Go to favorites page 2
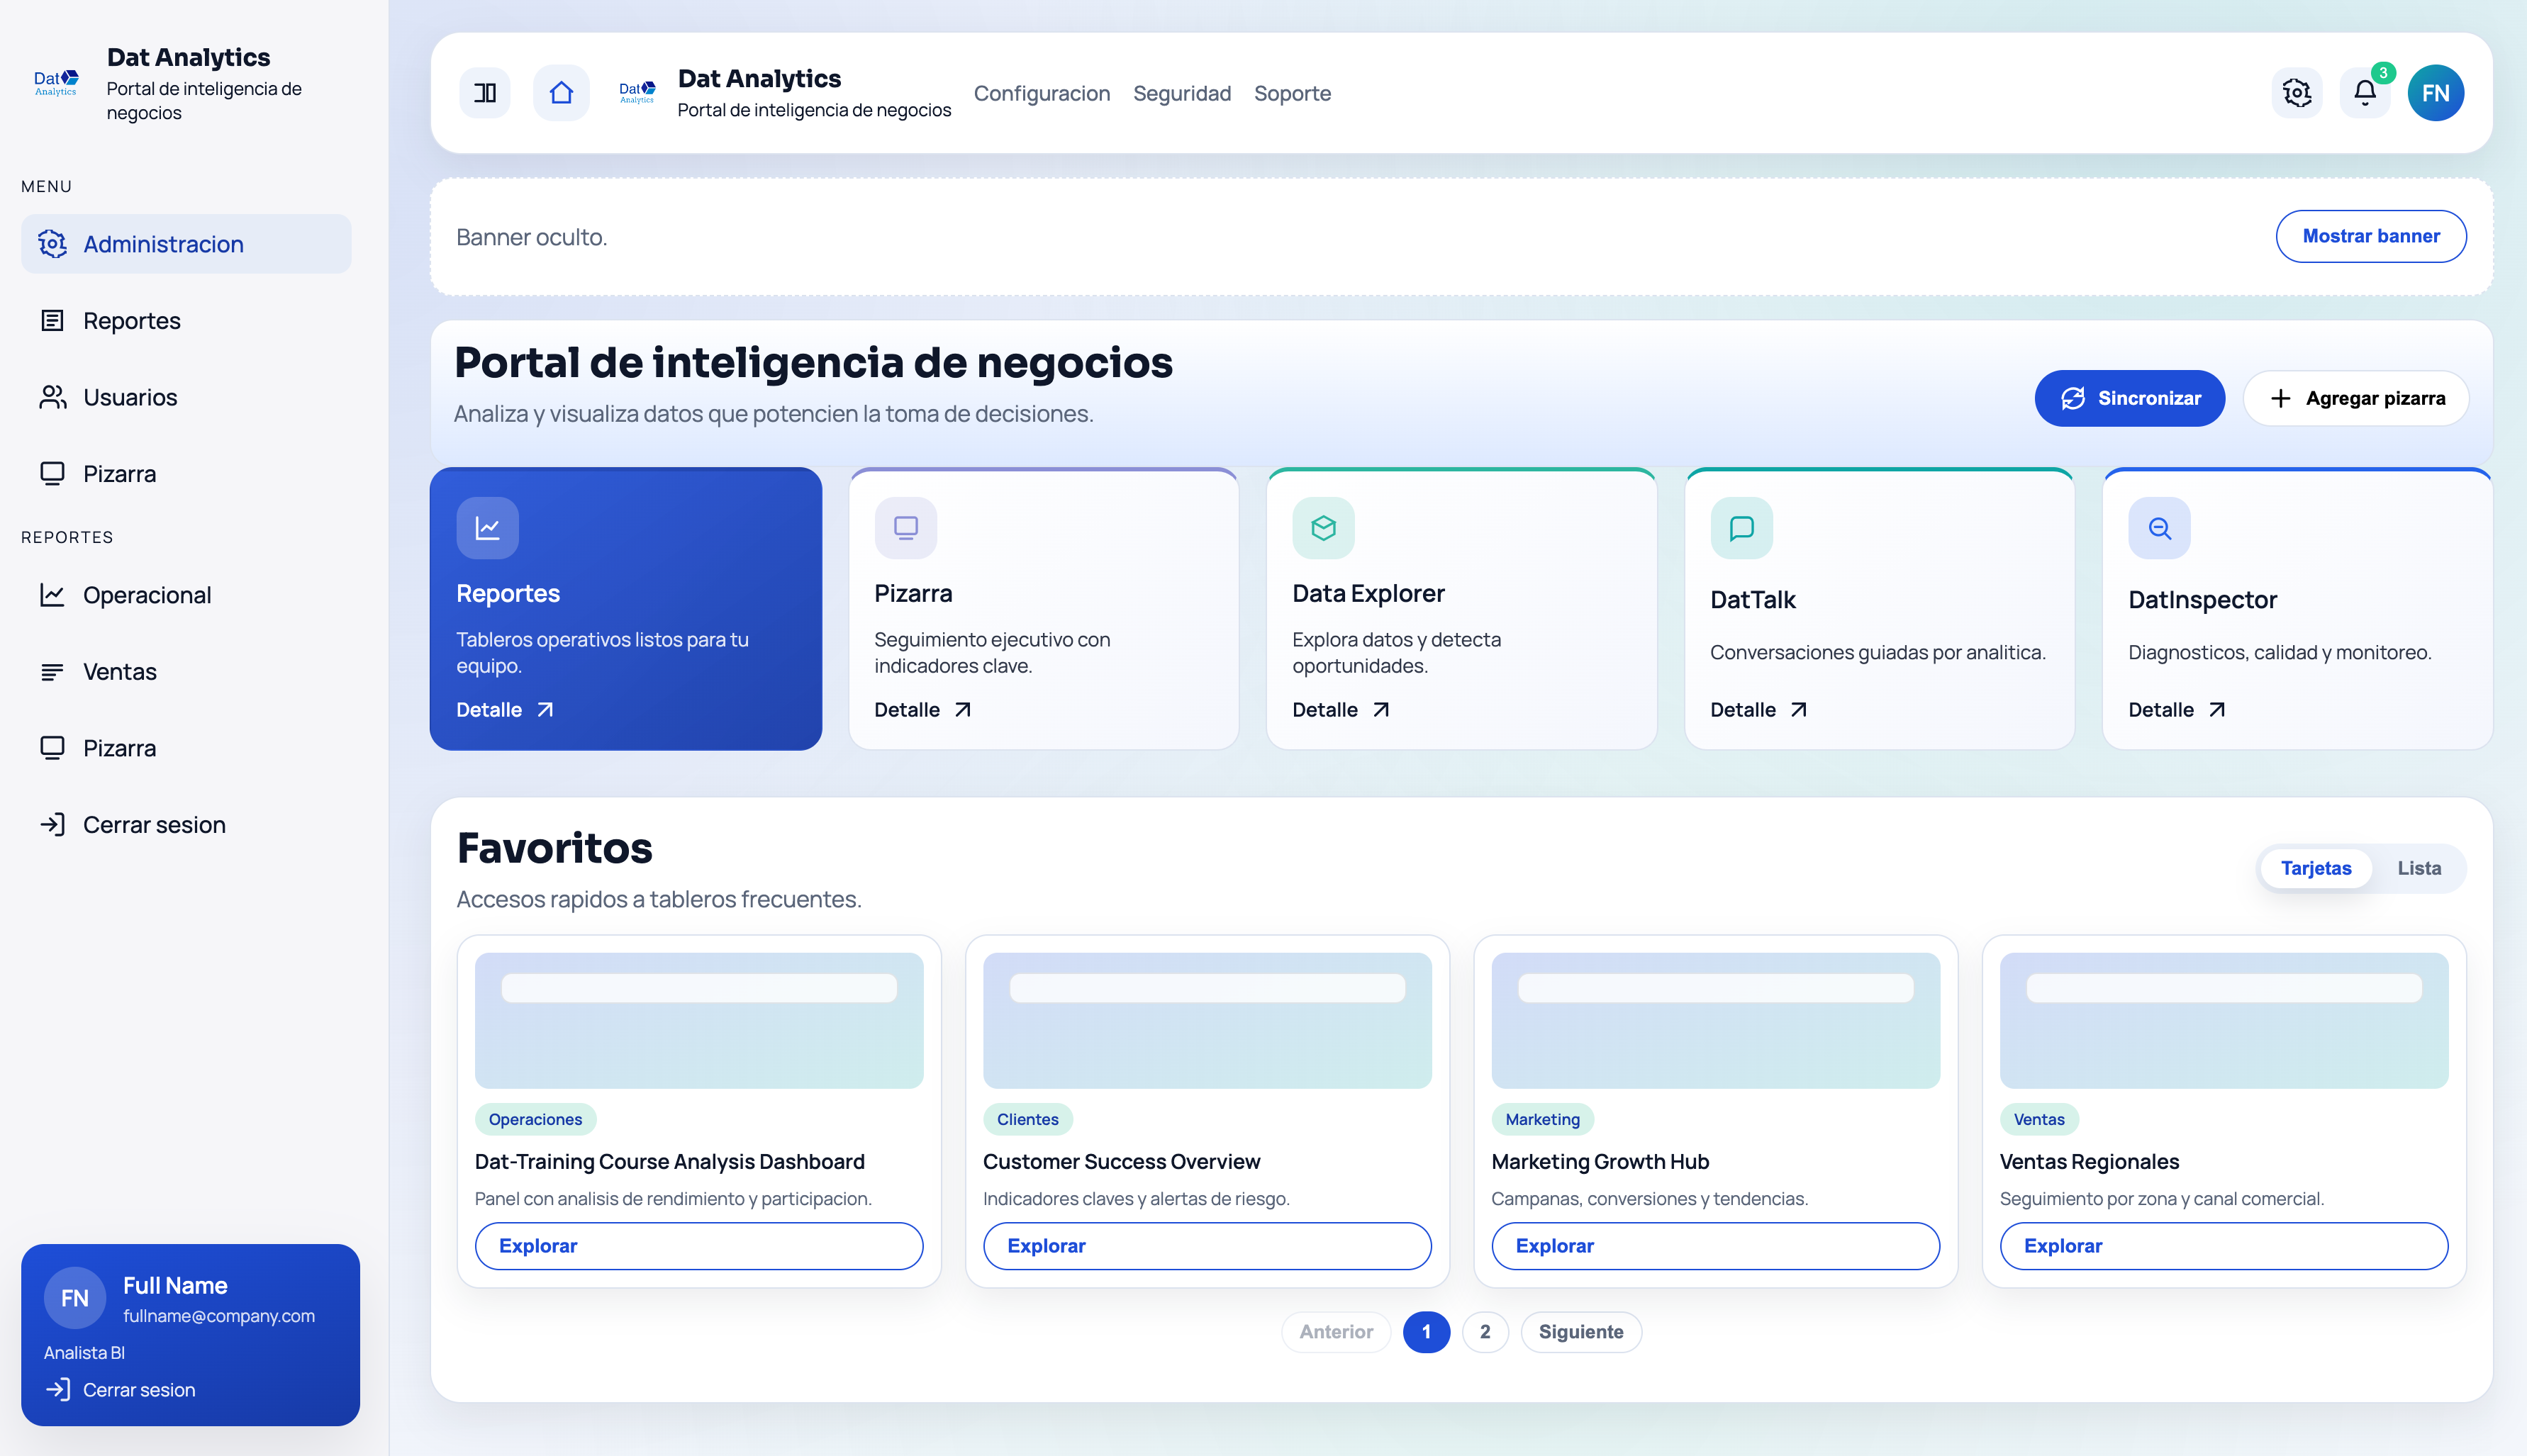The width and height of the screenshot is (2527, 1456). [x=1485, y=1332]
